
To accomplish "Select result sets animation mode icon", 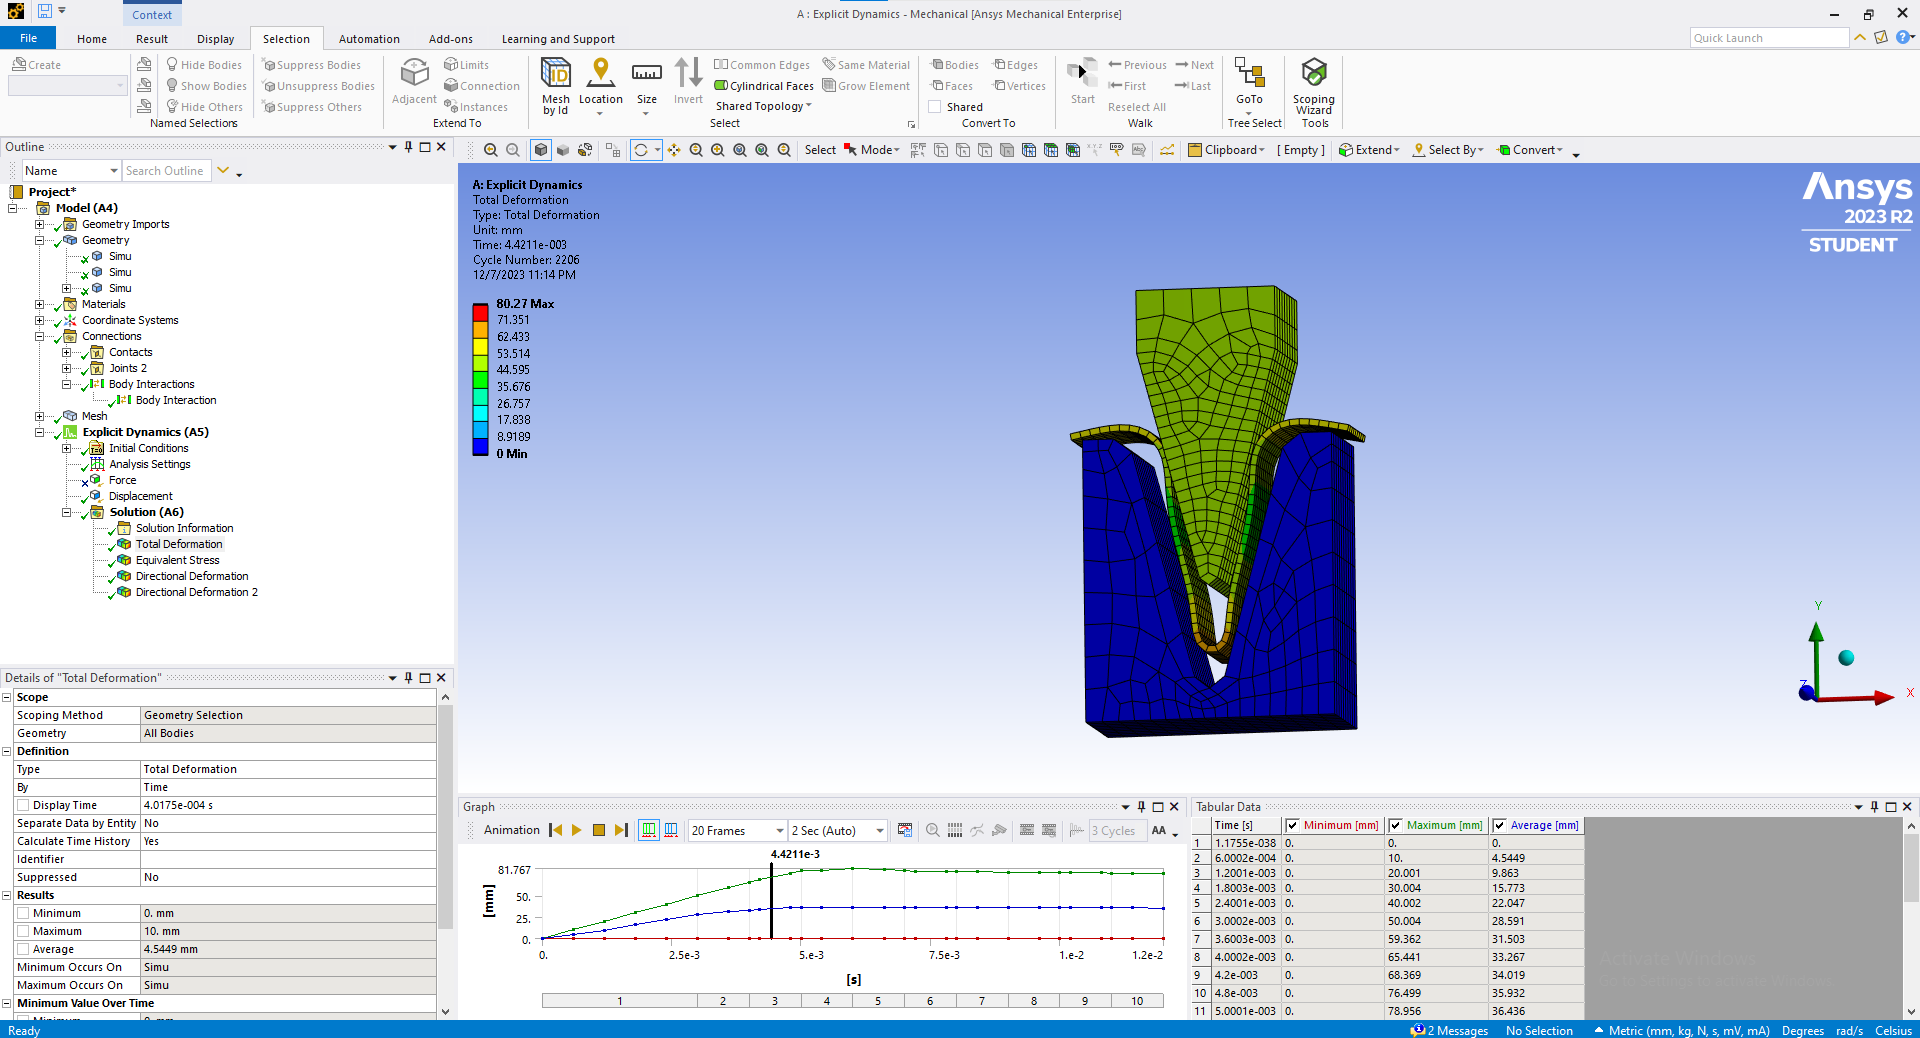I will pos(671,830).
